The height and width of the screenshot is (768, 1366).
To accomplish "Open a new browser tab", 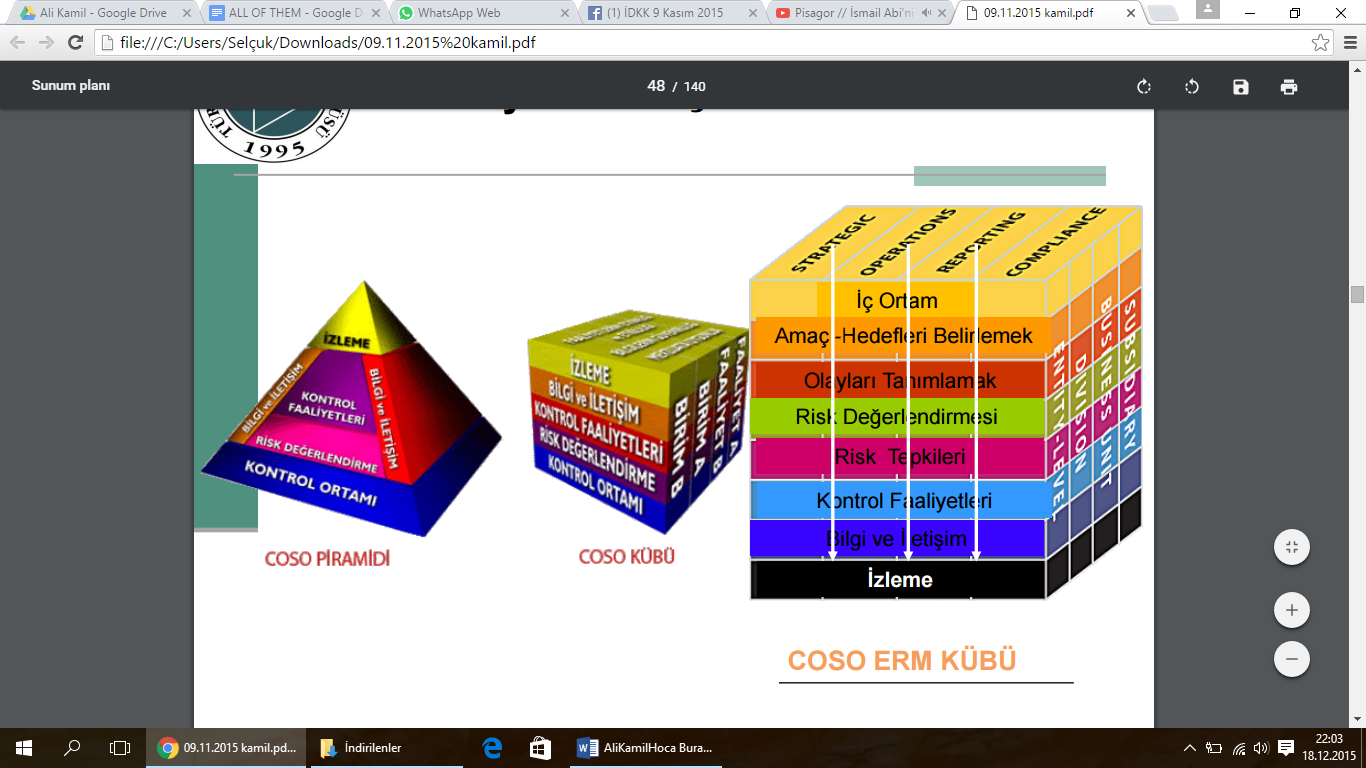I will (1164, 14).
